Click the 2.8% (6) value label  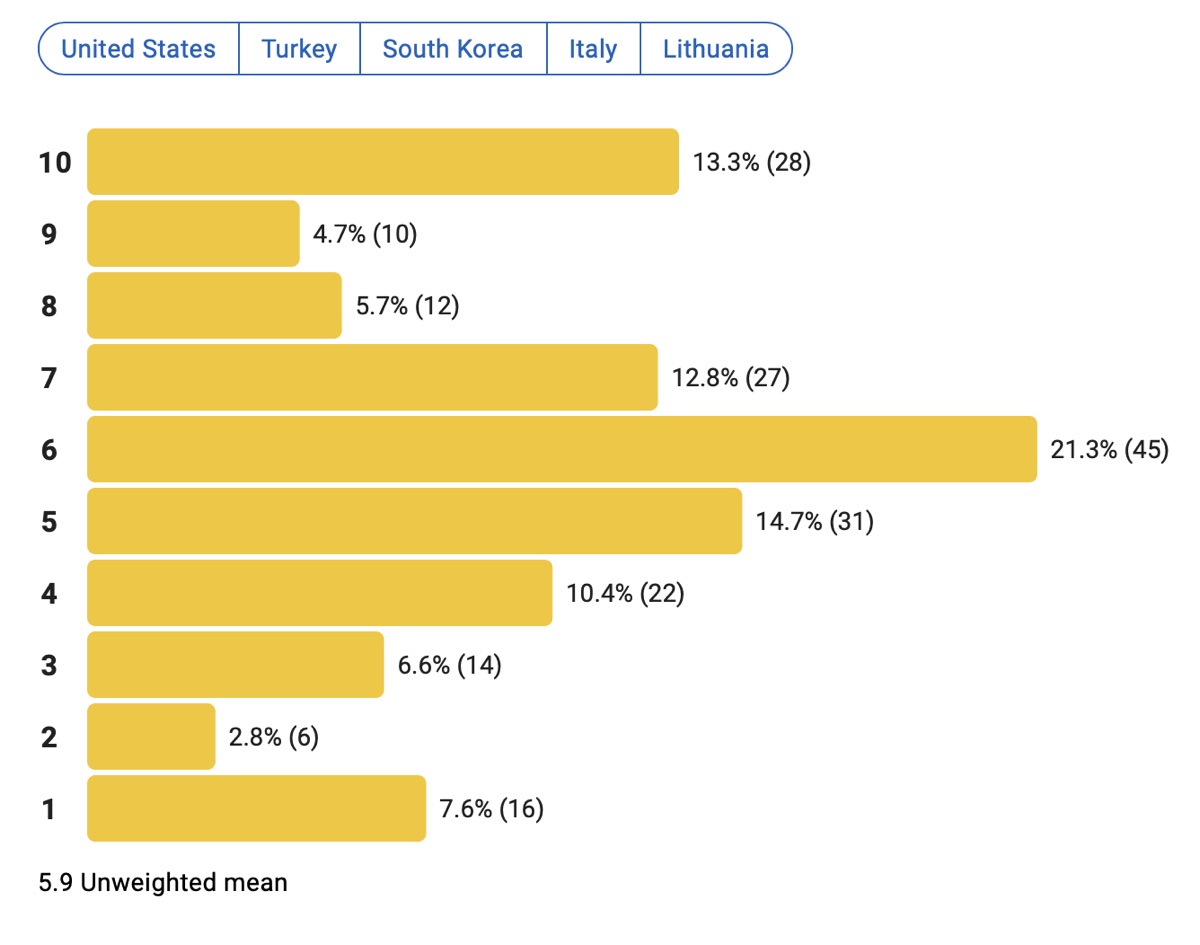[x=271, y=738]
